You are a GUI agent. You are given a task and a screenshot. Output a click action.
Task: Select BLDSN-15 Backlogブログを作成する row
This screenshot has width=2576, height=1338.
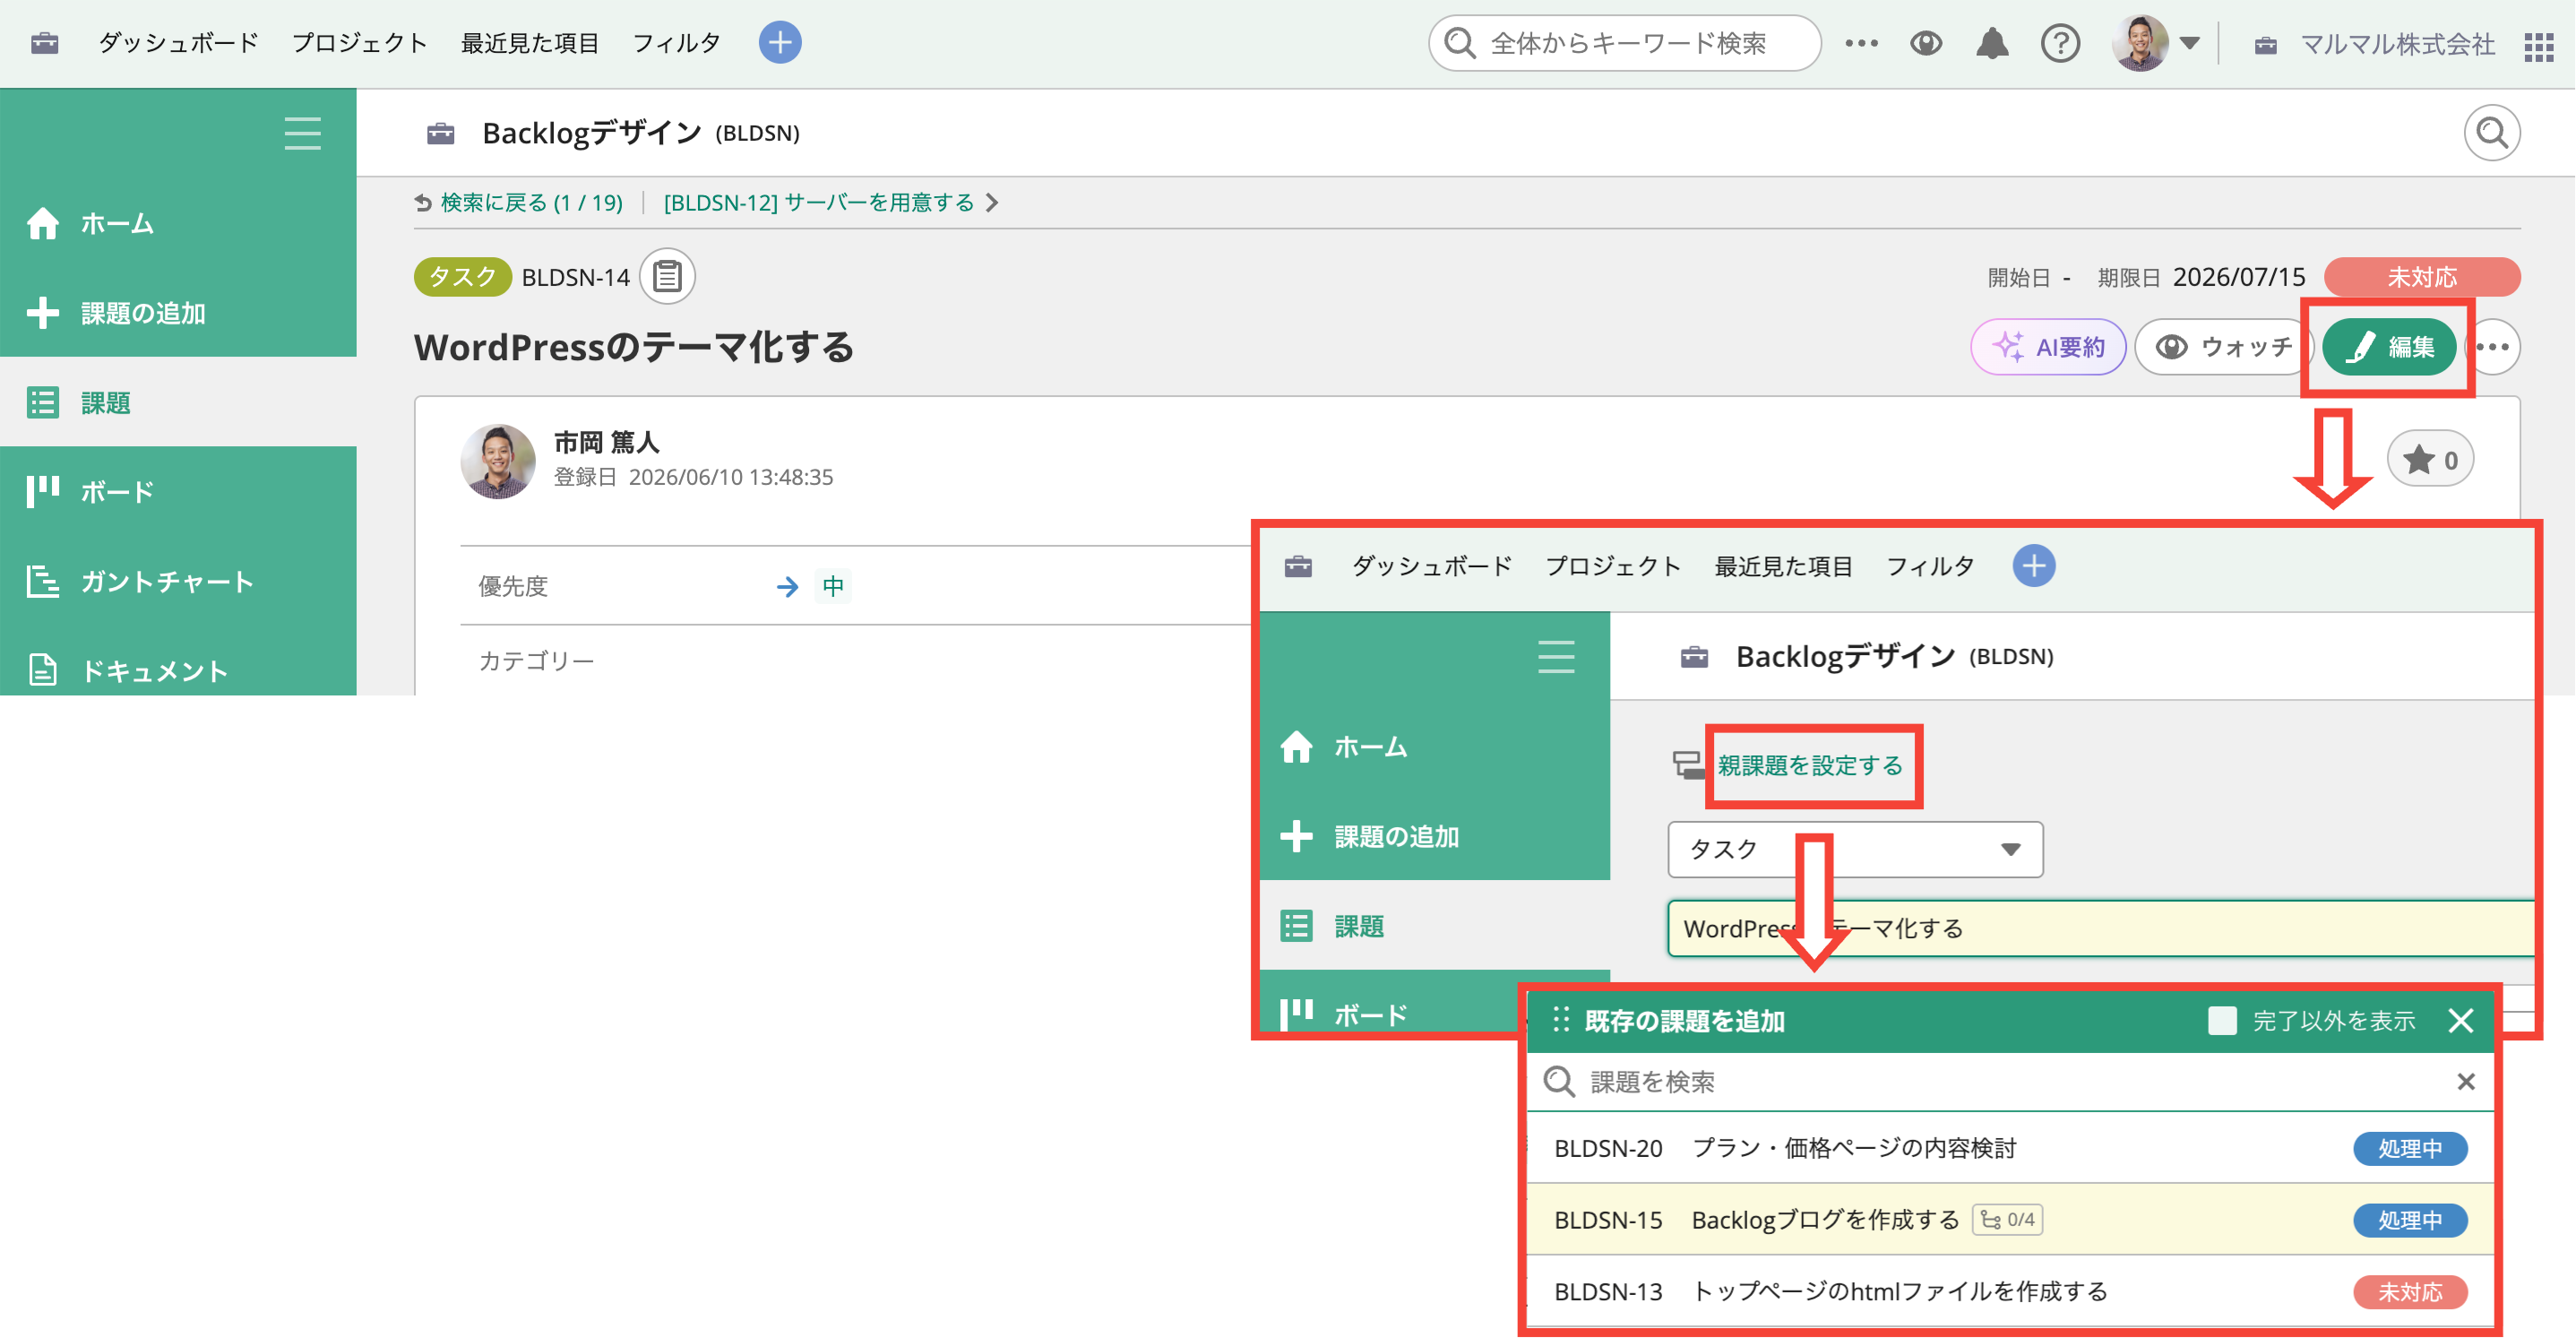(x=2010, y=1220)
